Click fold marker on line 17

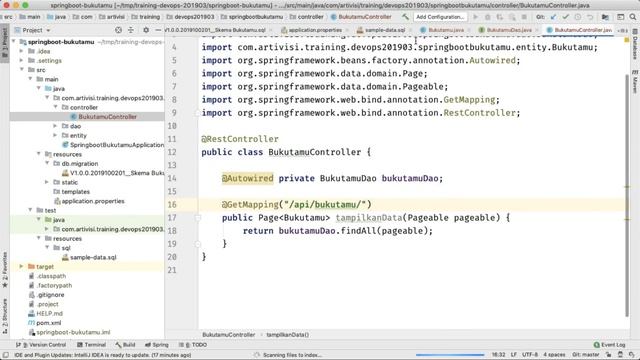198,218
